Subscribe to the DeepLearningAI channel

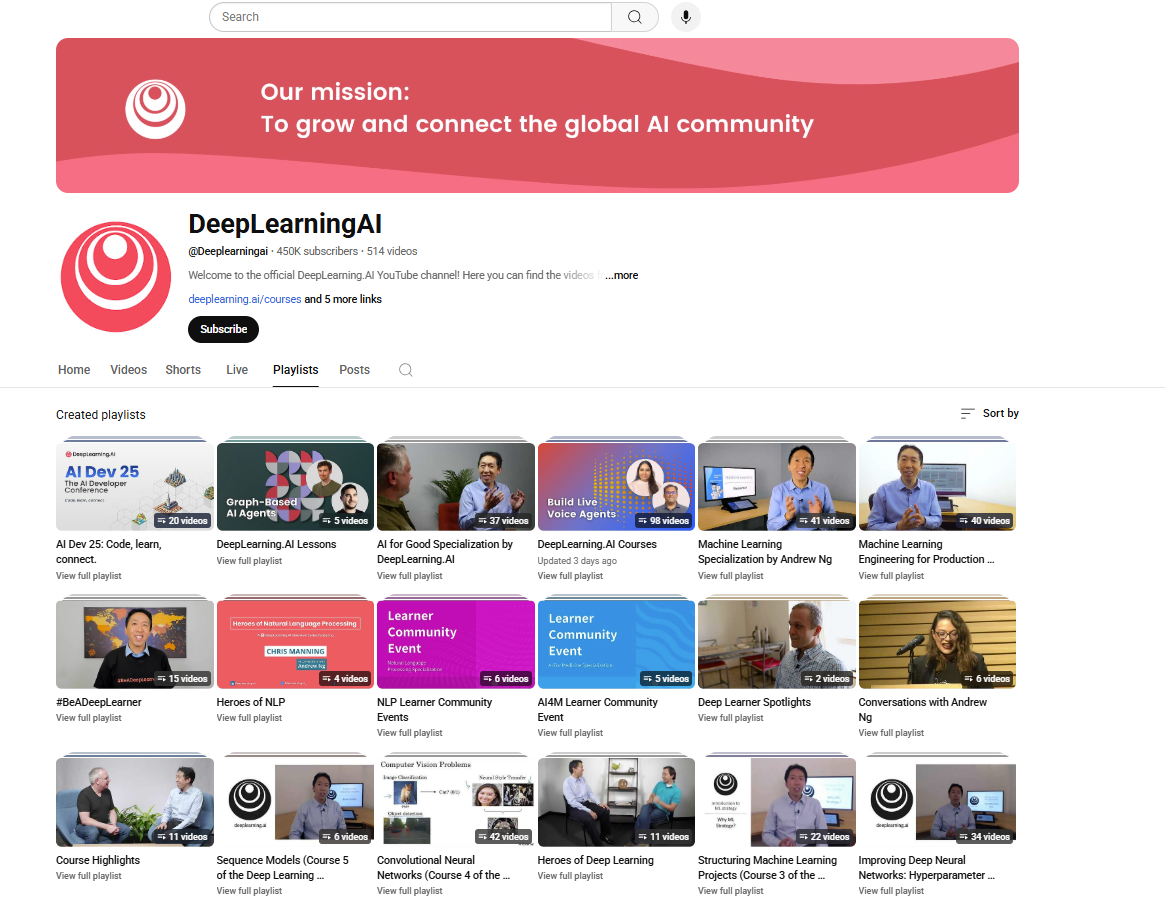click(223, 329)
